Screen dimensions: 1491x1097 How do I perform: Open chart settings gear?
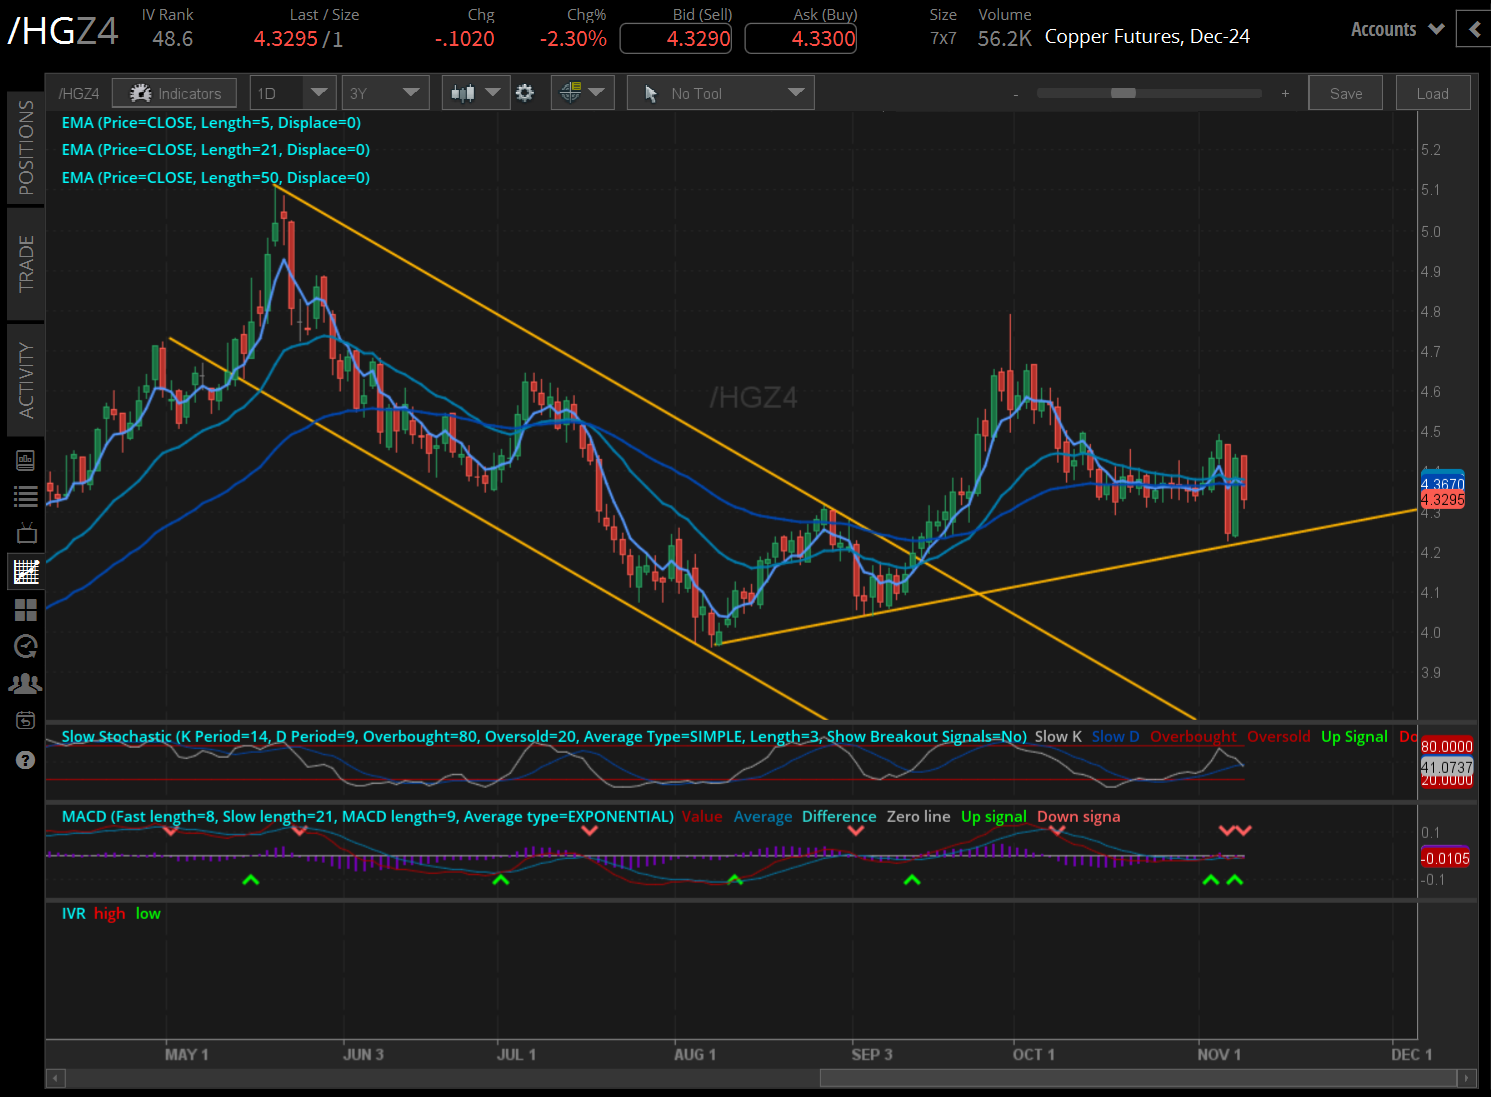pos(525,92)
